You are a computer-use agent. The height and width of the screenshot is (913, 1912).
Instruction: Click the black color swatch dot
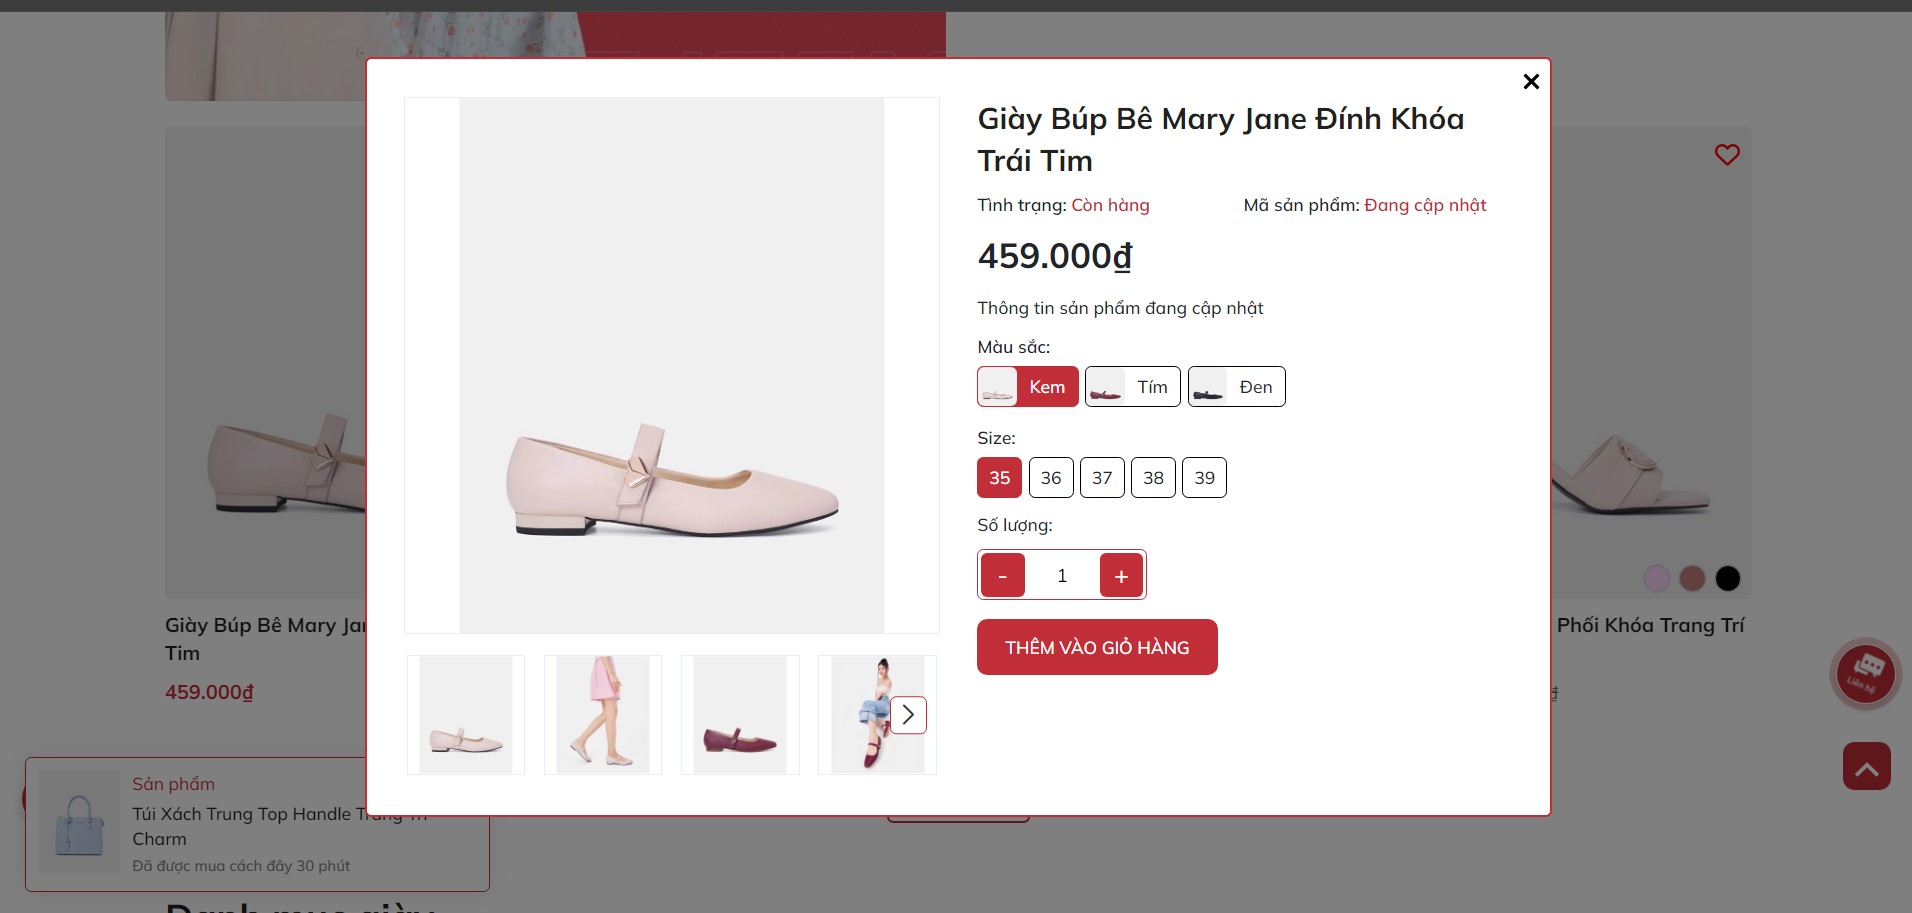[x=1727, y=578]
